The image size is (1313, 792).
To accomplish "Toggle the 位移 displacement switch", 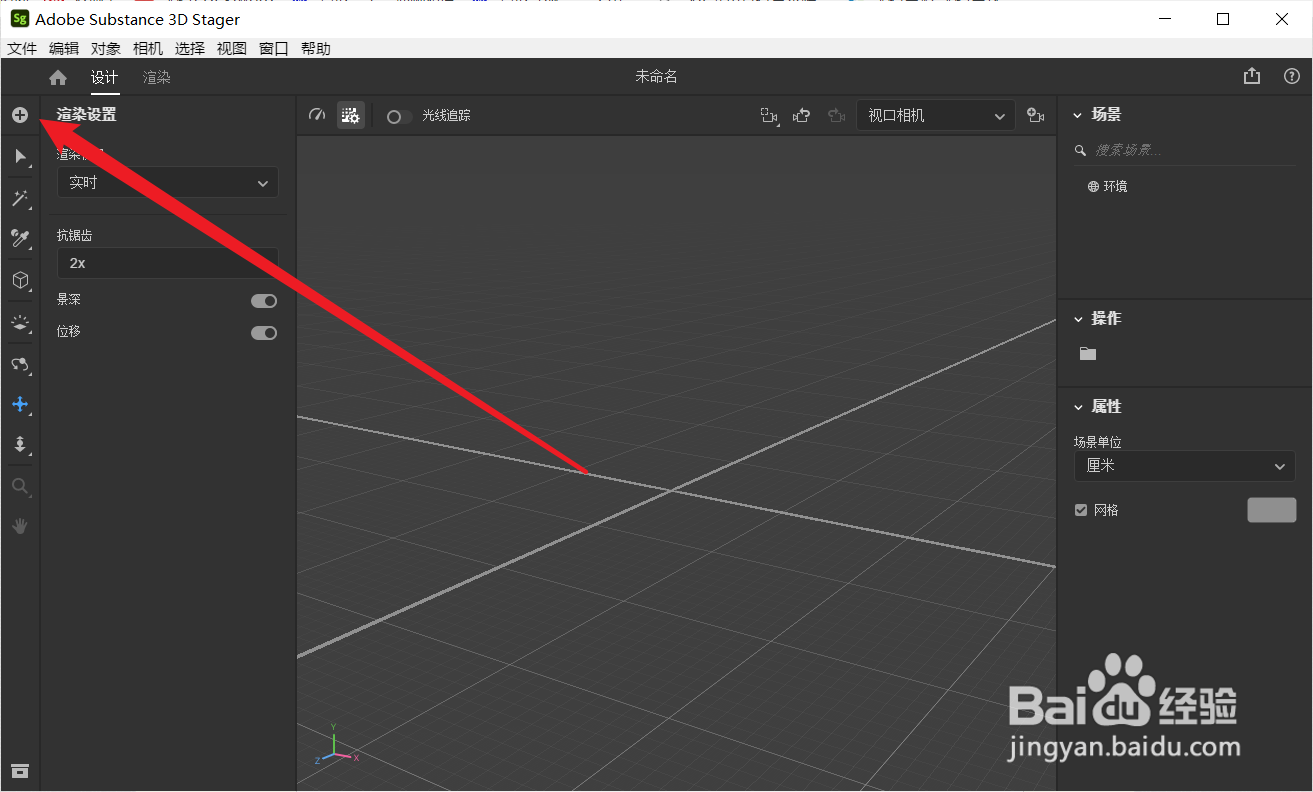I will 264,333.
